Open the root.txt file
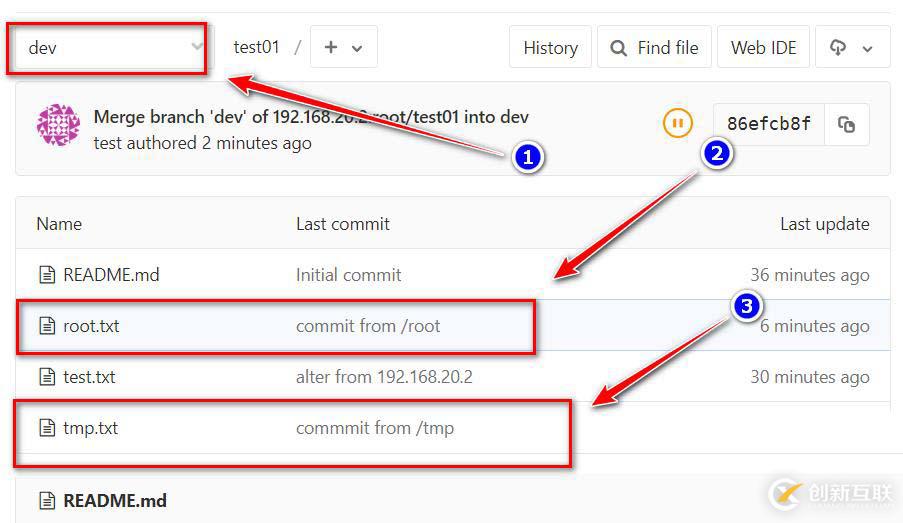Viewport: 903px width, 523px height. point(91,326)
